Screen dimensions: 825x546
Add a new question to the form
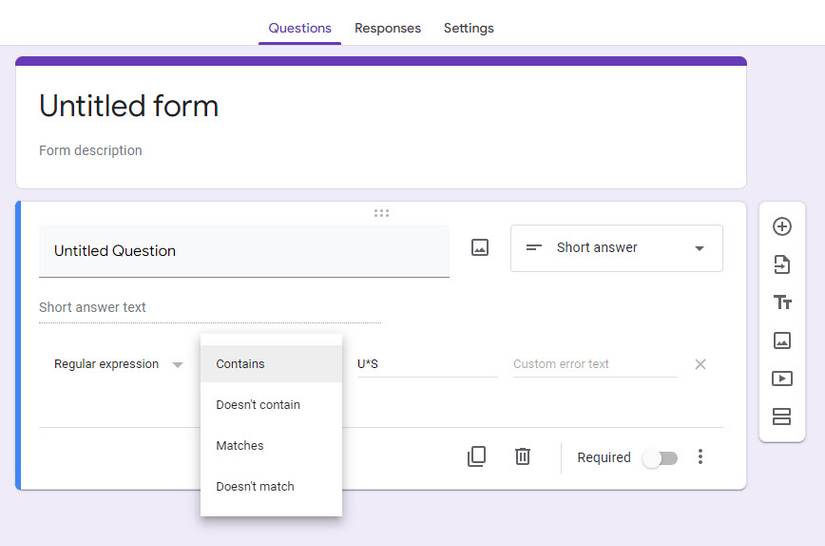[x=782, y=227]
